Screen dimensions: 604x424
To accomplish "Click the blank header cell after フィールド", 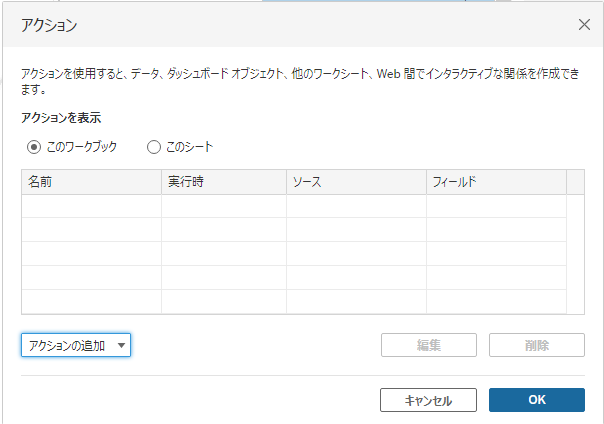I will pos(575,182).
